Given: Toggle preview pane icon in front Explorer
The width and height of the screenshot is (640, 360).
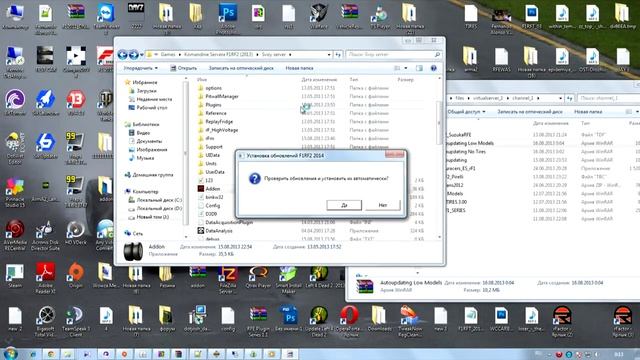Looking at the screenshot, I should [419, 68].
